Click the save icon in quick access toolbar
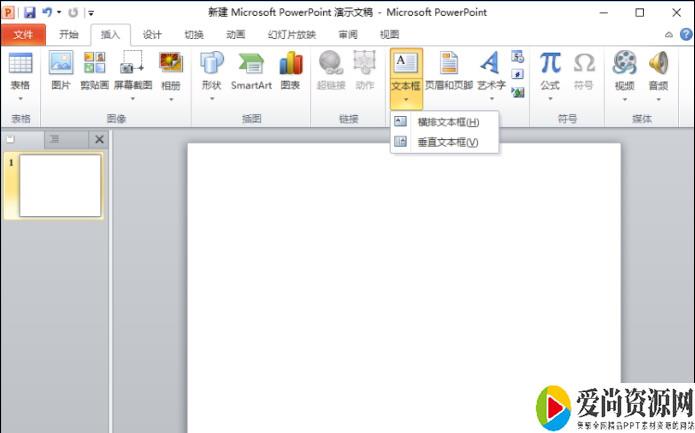Viewport: 695px width, 433px height. tap(29, 13)
